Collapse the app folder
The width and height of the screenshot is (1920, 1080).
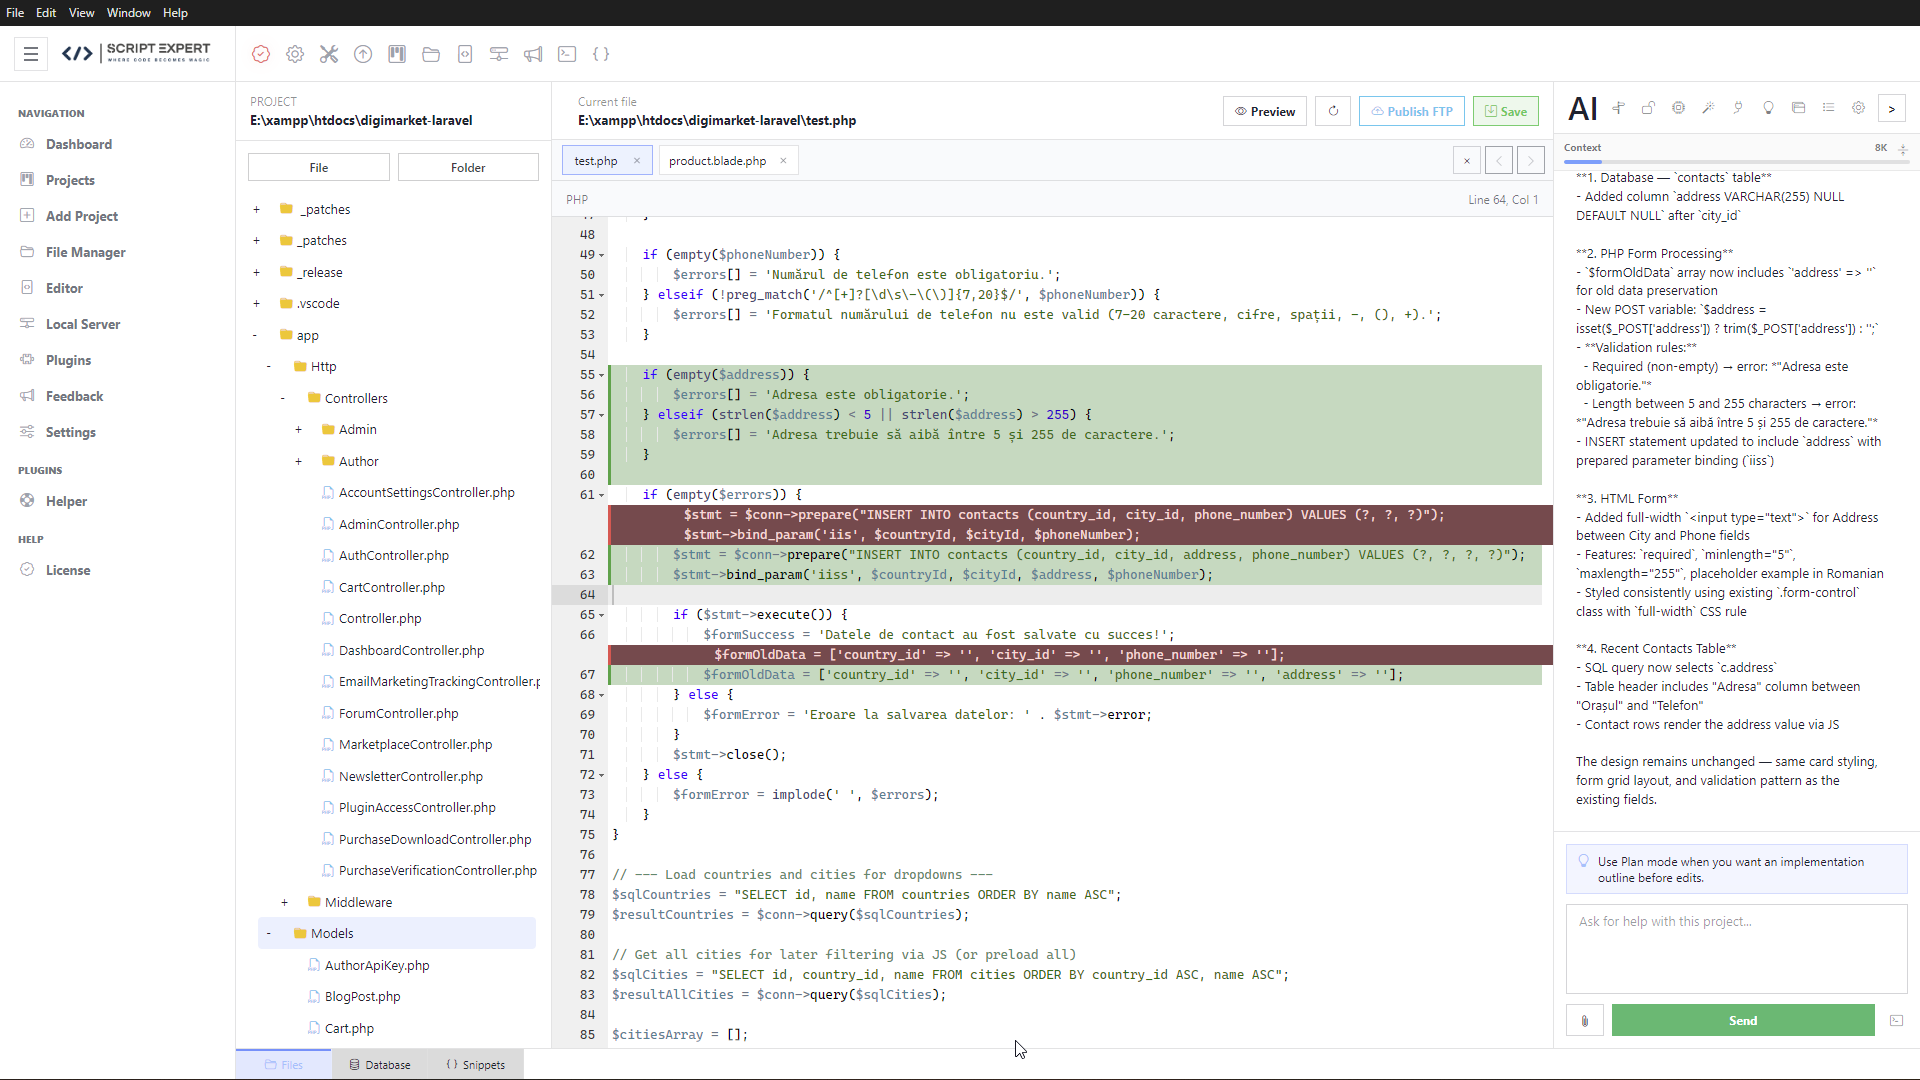[x=255, y=335]
